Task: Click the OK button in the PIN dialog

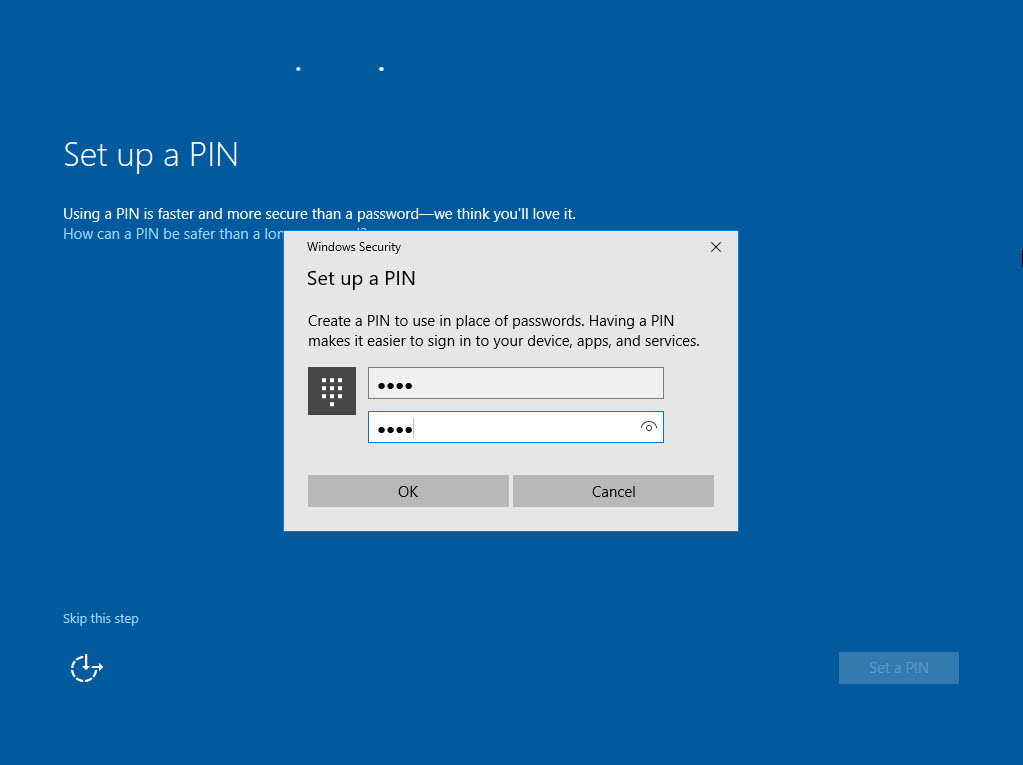Action: pos(408,491)
